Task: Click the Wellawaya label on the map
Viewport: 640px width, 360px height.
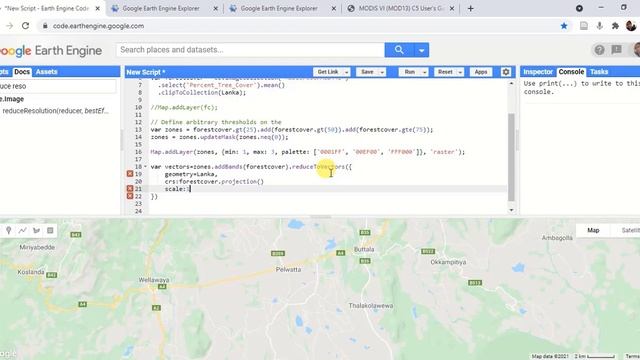Action: coord(154,280)
